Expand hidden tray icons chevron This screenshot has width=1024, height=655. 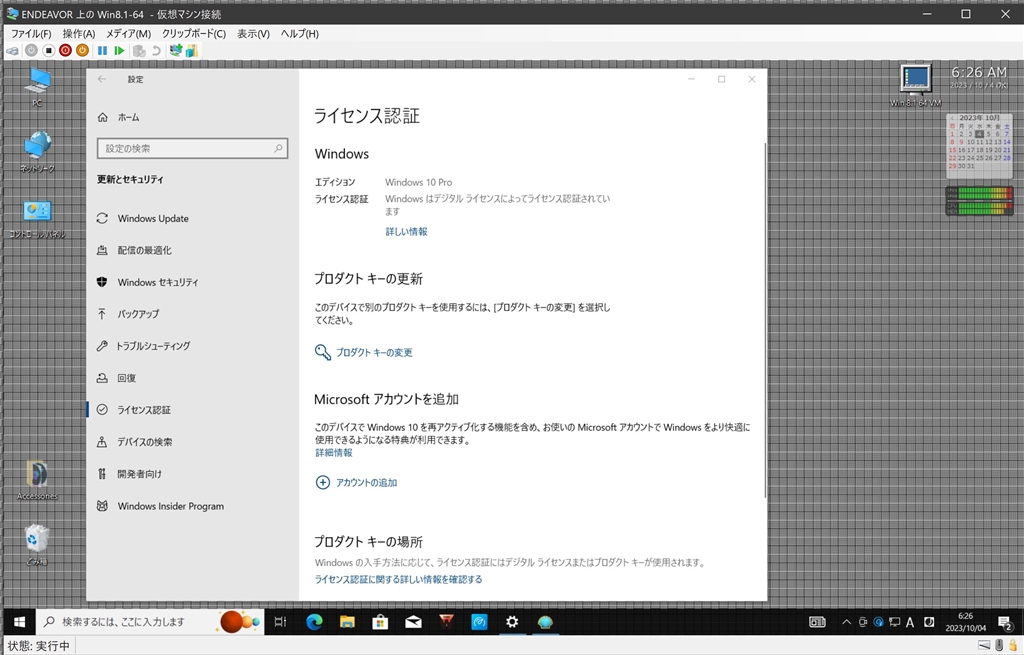[x=846, y=622]
